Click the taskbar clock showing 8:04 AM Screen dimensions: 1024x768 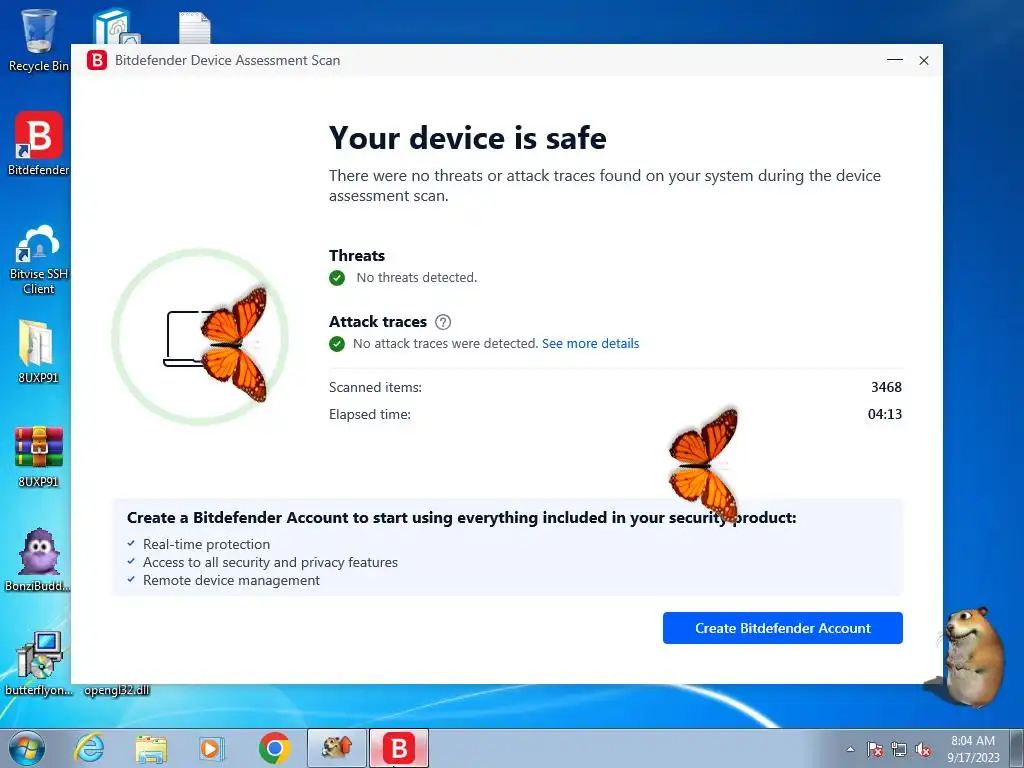click(x=973, y=749)
